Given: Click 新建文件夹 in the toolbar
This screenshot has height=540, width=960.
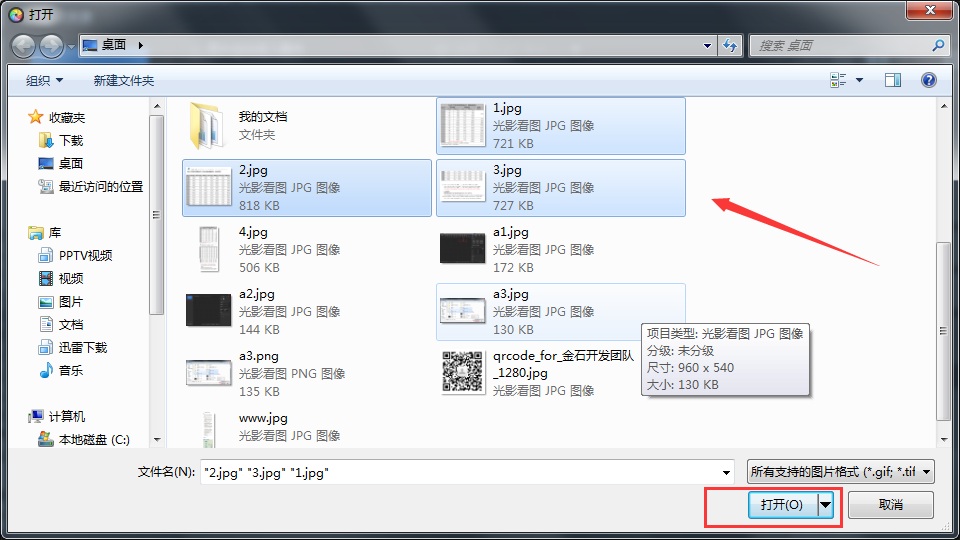Looking at the screenshot, I should click(124, 80).
